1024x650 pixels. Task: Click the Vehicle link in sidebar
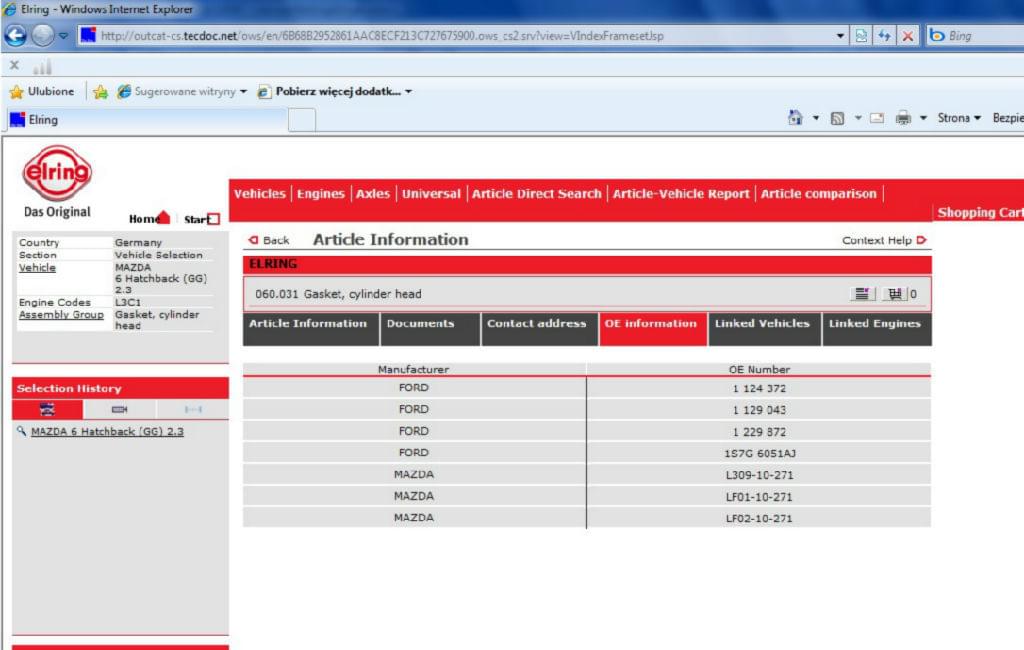[37, 267]
